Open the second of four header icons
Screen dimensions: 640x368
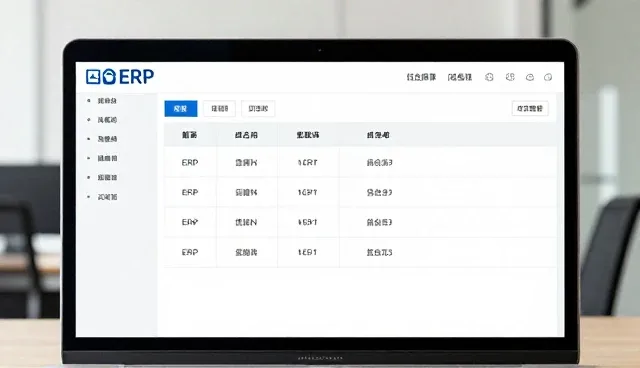coord(510,77)
